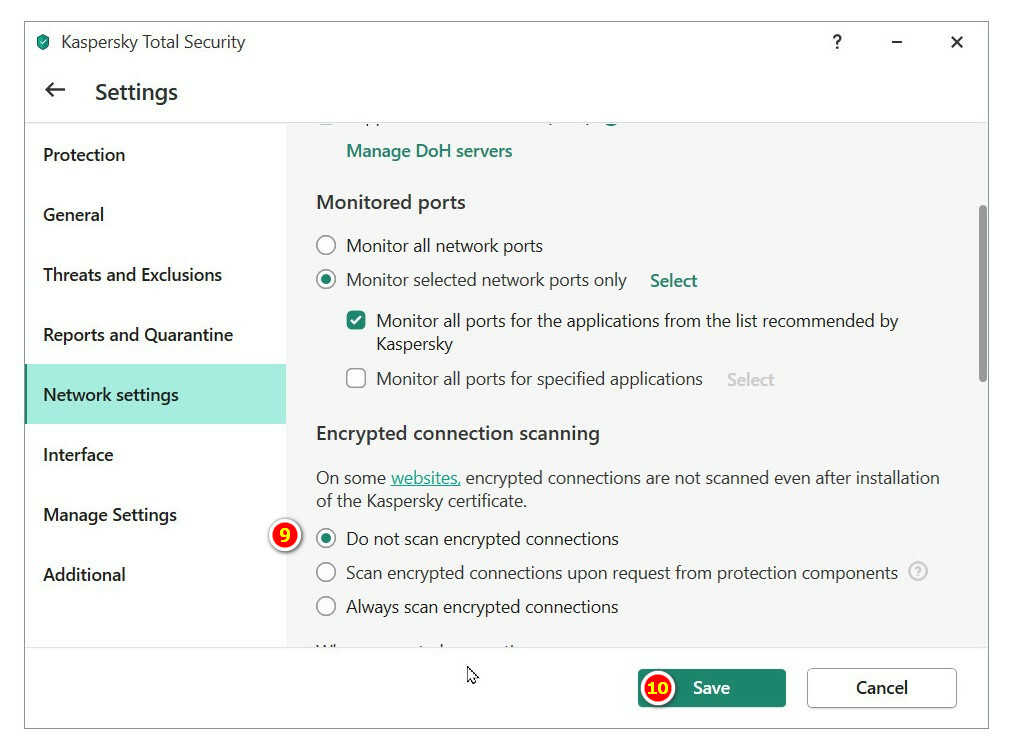This screenshot has width=1014, height=748.
Task: Close the Kaspersky Total Security window
Action: tap(956, 42)
